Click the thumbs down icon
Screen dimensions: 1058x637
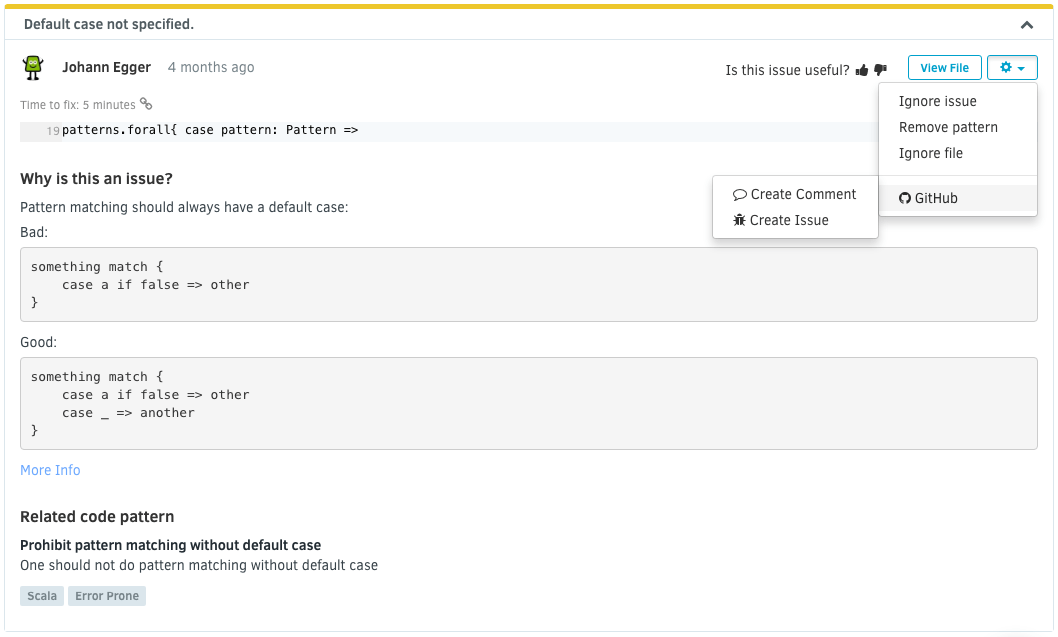880,70
